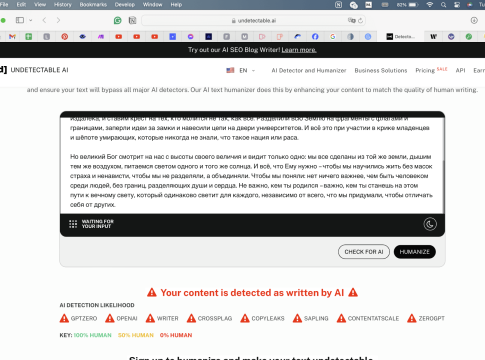Go to Undetectable AI home logo

(x=34, y=70)
